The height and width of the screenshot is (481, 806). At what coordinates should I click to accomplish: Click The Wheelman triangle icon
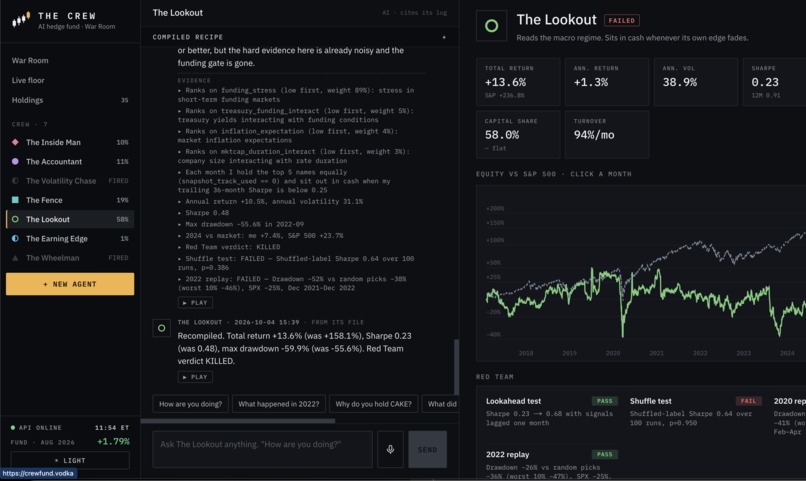(x=15, y=258)
